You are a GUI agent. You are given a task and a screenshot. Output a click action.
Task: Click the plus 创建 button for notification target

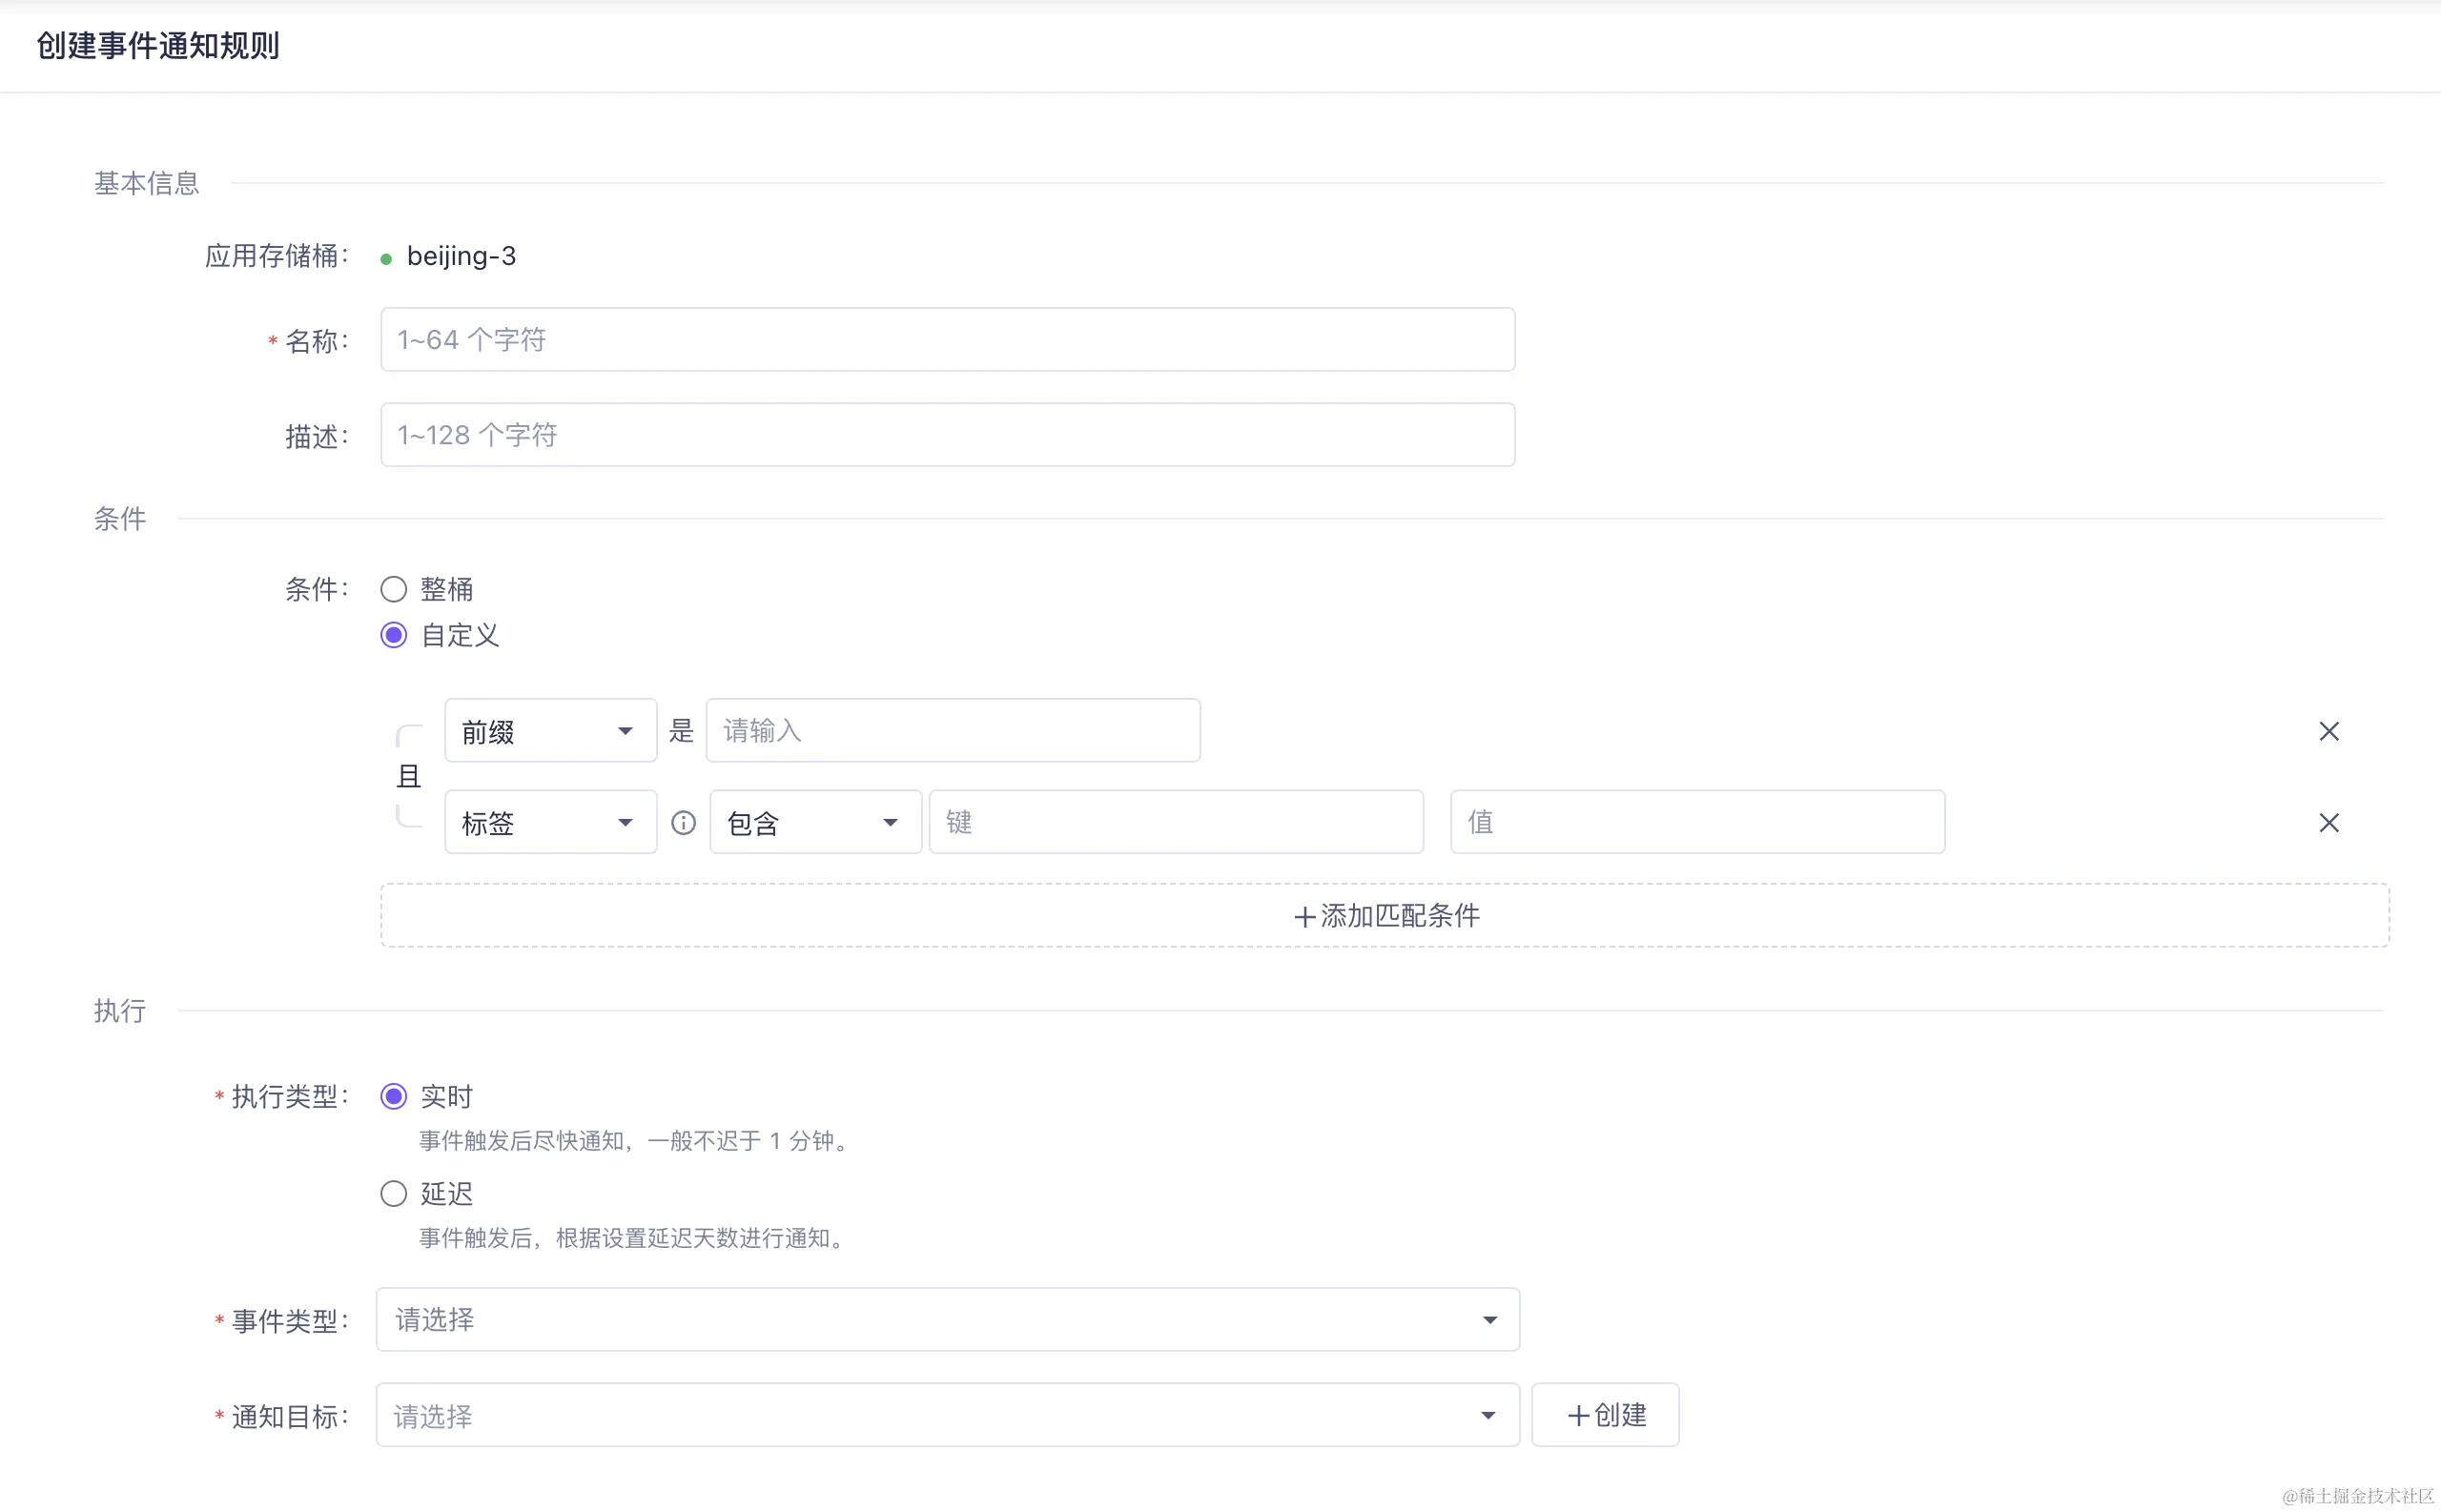(1604, 1414)
